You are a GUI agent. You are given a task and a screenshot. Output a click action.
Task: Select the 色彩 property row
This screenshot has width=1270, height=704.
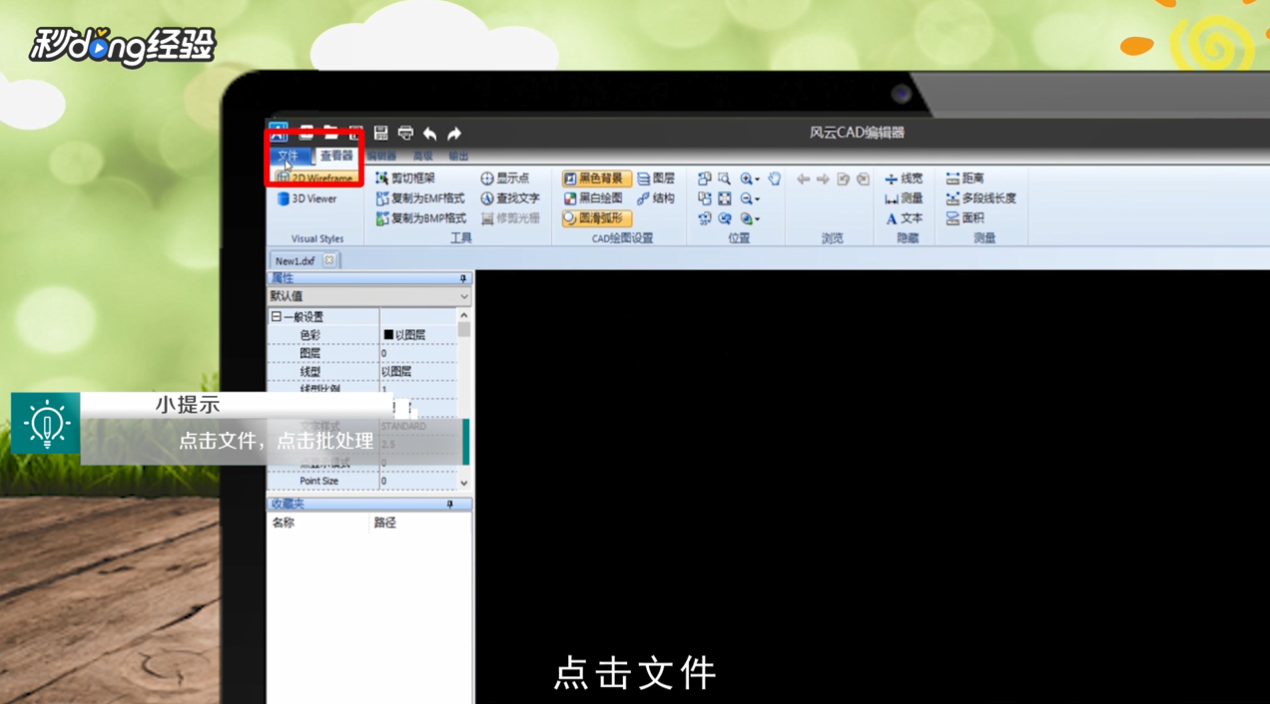363,335
